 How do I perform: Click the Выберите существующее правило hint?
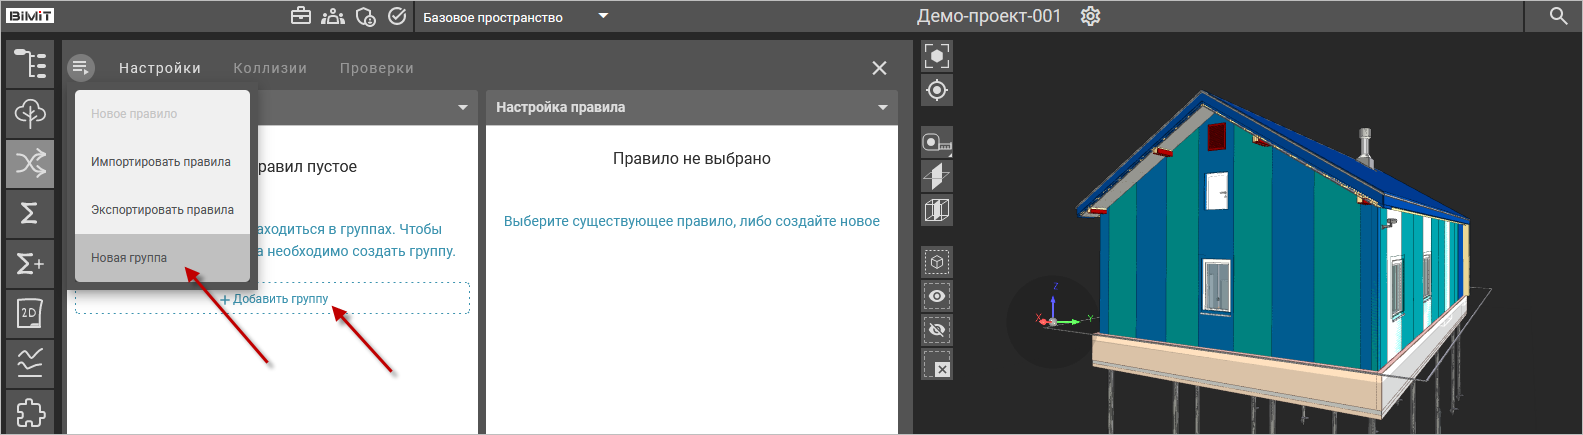tap(692, 221)
